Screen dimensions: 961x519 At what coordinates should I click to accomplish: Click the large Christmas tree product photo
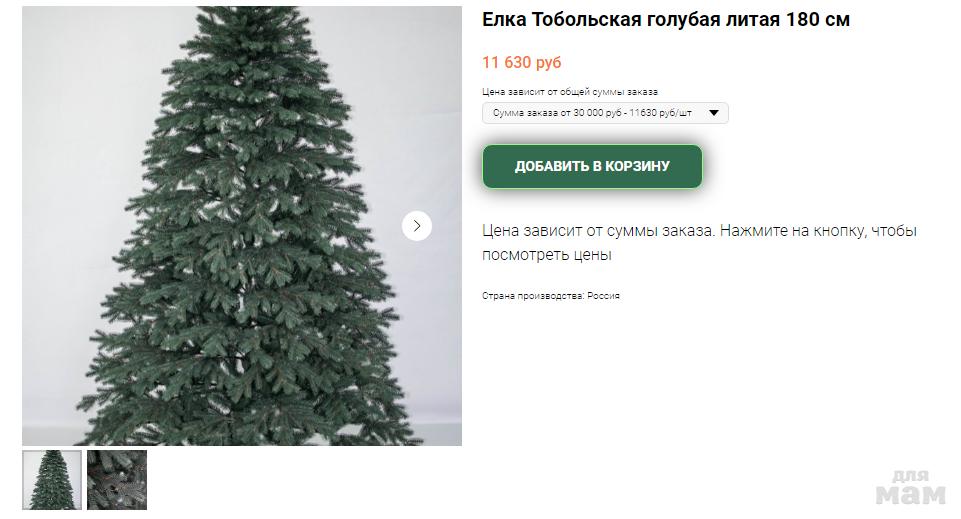pyautogui.click(x=242, y=226)
